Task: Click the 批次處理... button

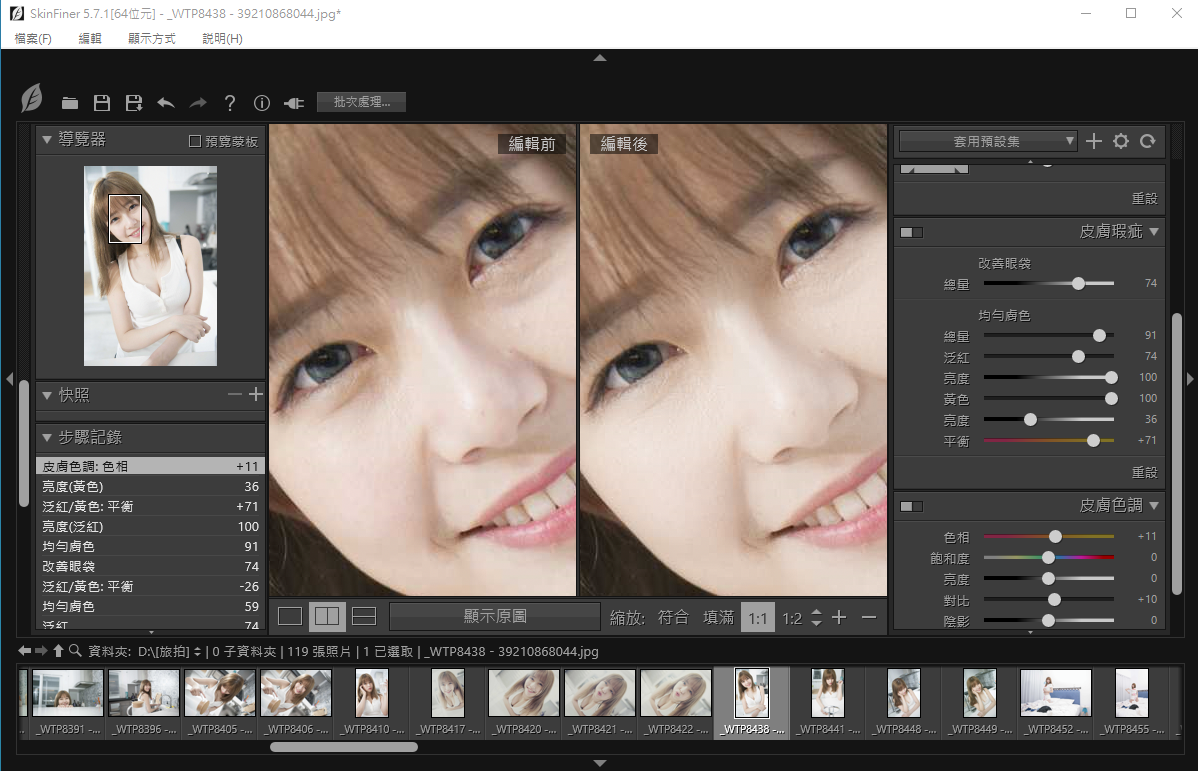Action: click(361, 102)
